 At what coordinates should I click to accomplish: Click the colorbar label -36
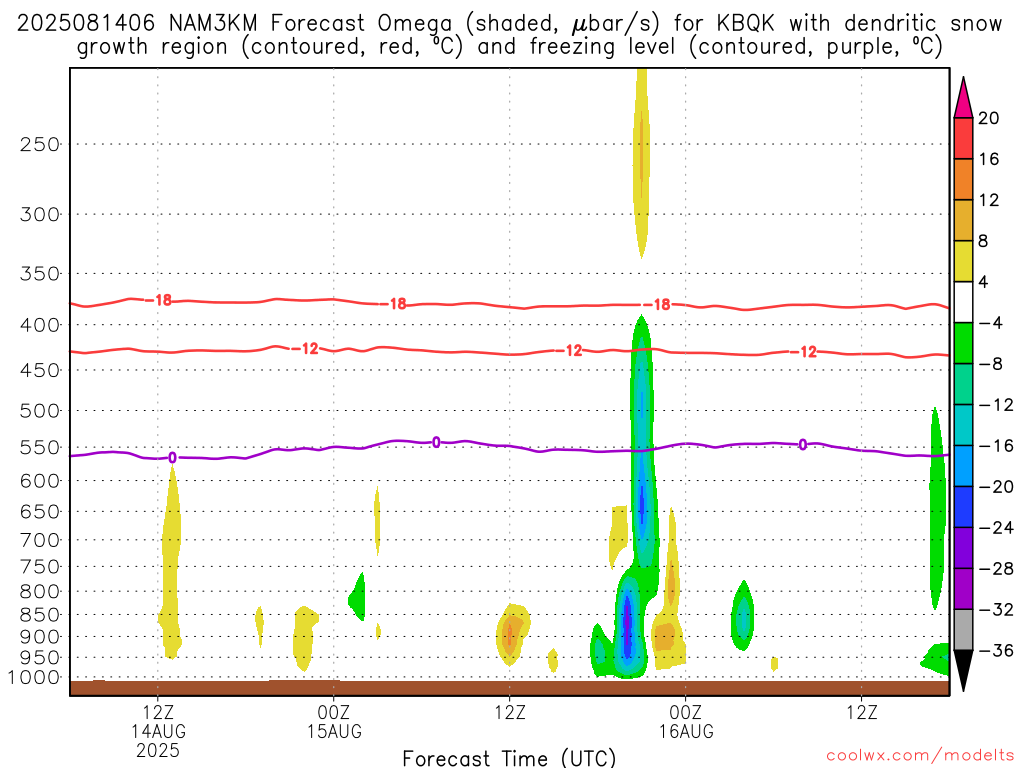coord(996,650)
